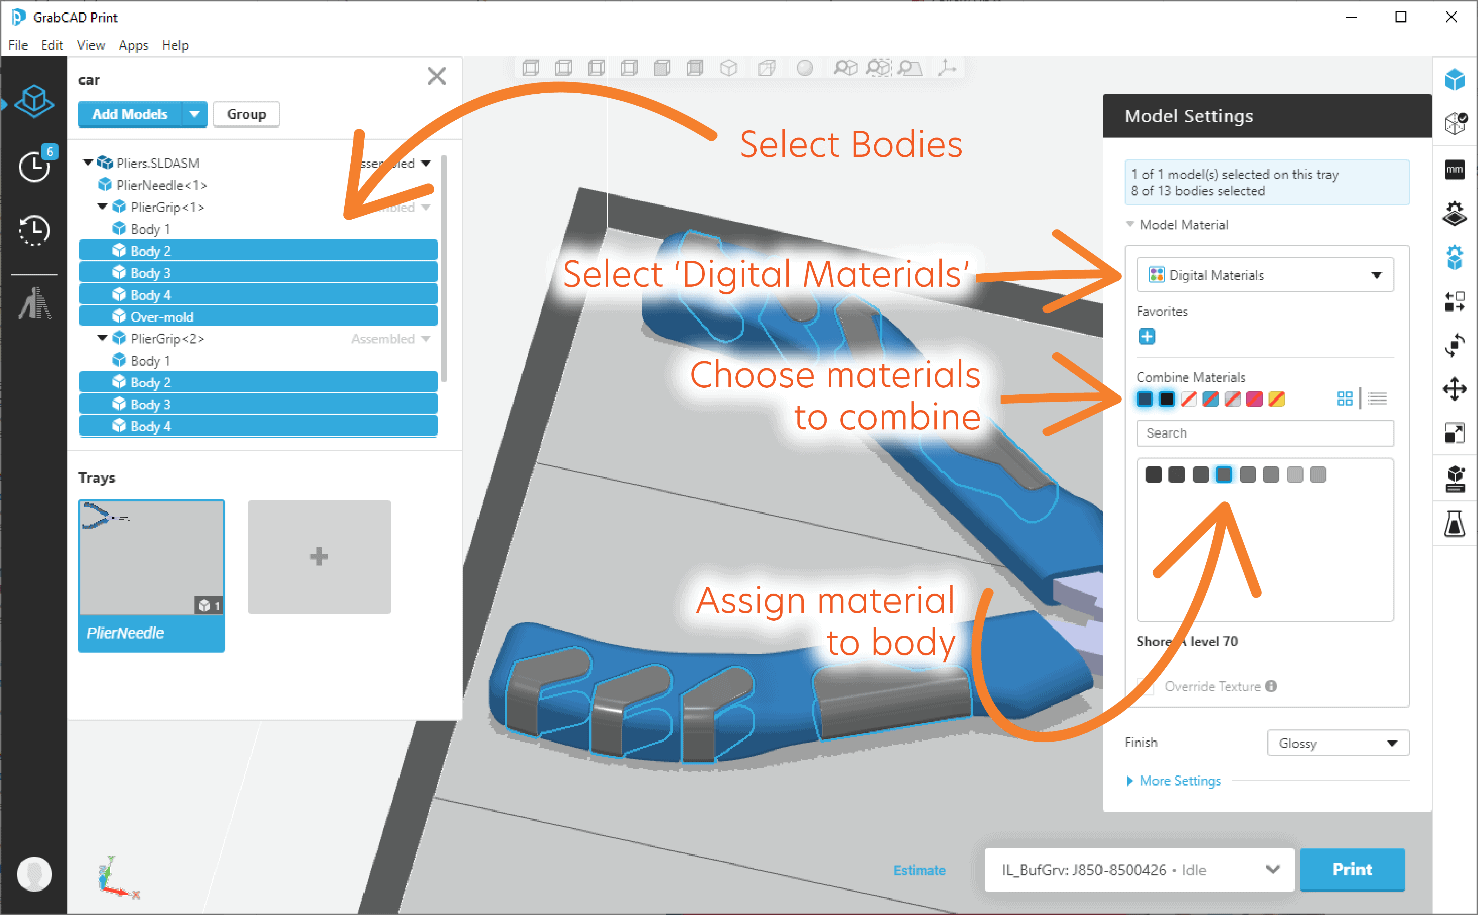The width and height of the screenshot is (1478, 915).
Task: Open the blue gear cube settings tool
Action: coord(1455,257)
